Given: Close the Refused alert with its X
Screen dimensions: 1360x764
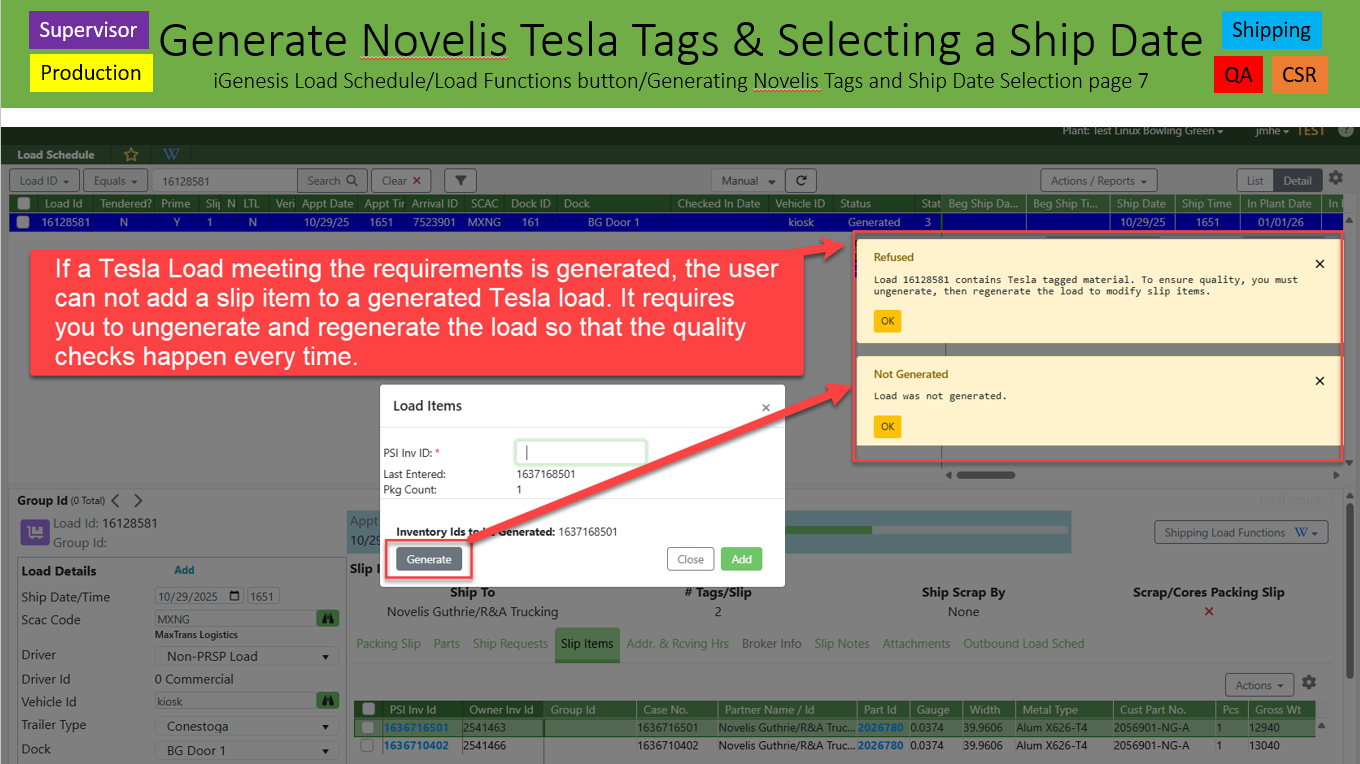Looking at the screenshot, I should [1319, 264].
